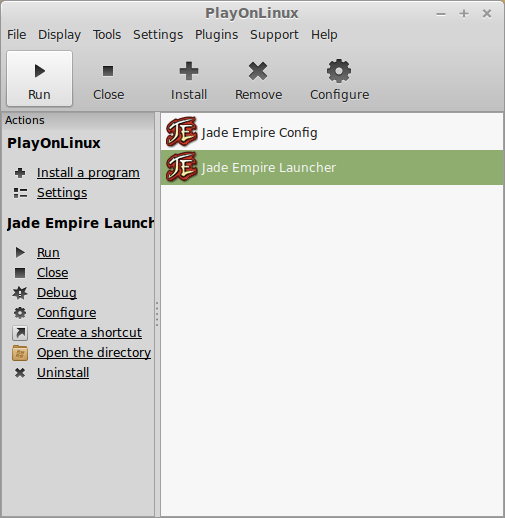Image resolution: width=505 pixels, height=518 pixels.
Task: Click the sidebar splitter handle dots
Action: point(157,314)
